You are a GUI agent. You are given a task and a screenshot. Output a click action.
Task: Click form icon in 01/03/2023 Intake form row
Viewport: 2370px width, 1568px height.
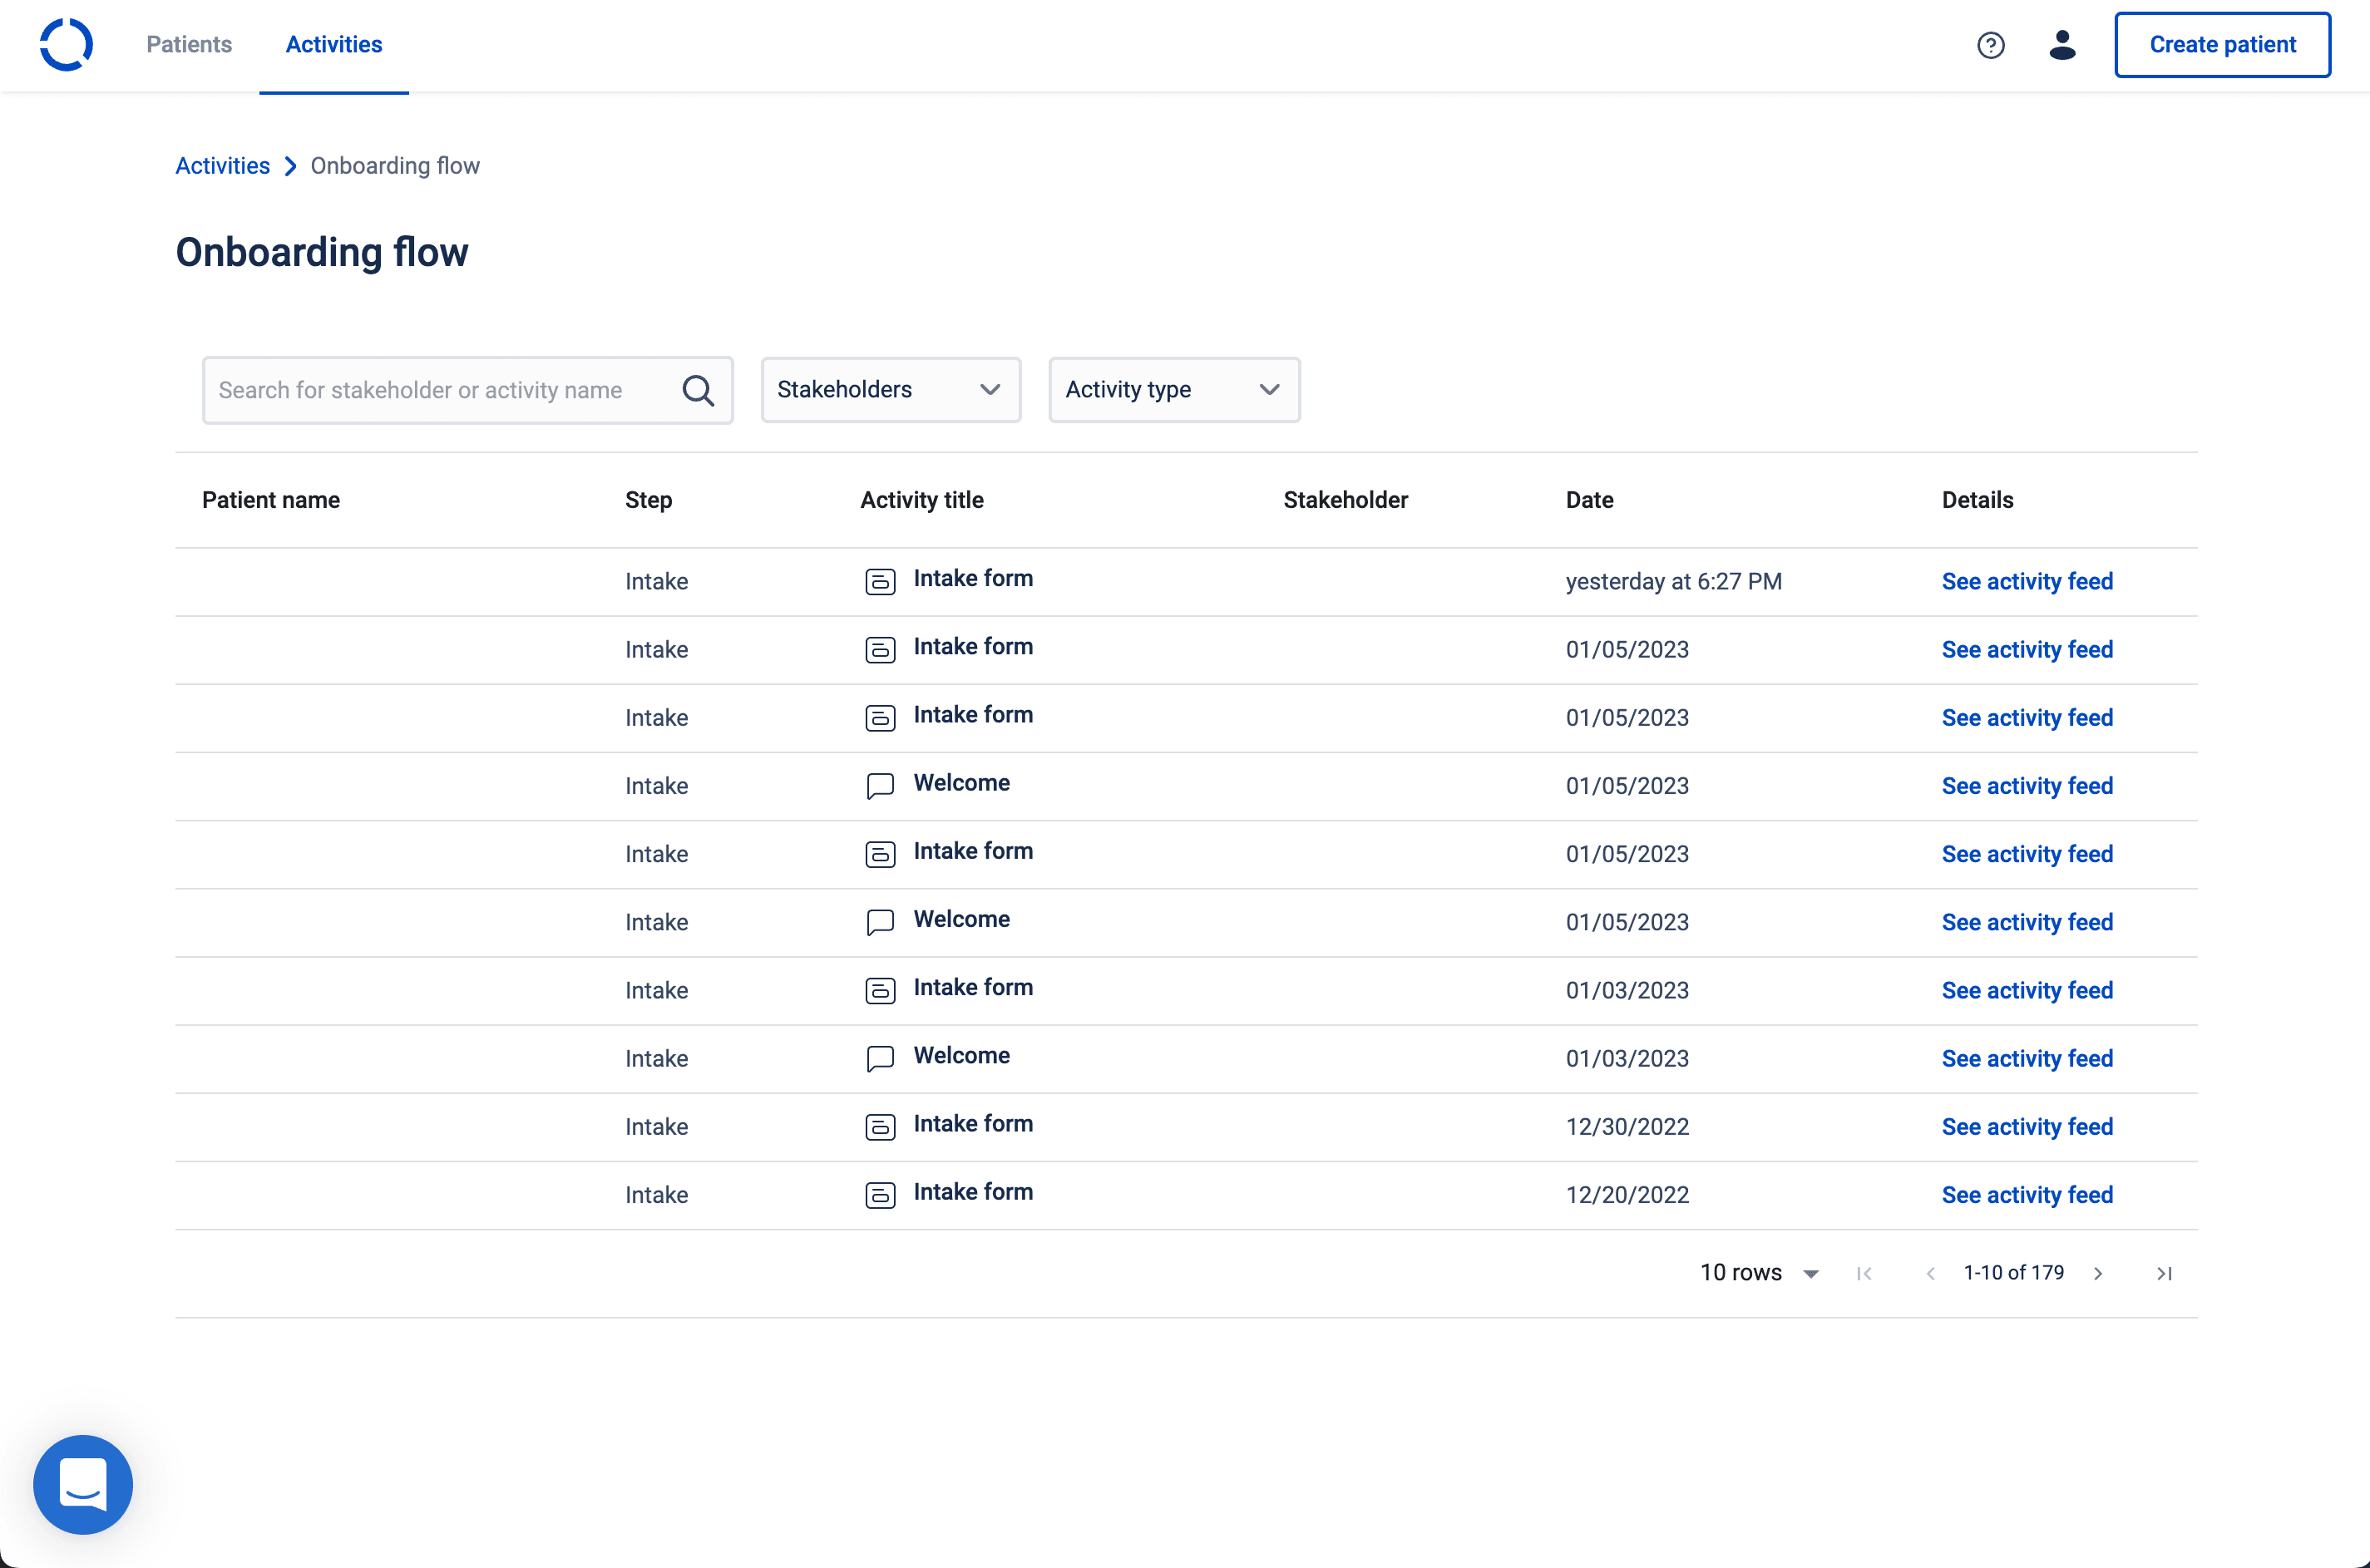click(880, 990)
